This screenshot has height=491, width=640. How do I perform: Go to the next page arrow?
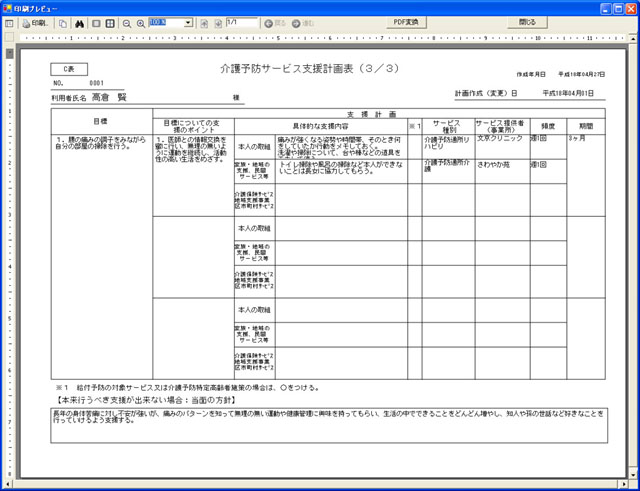click(217, 22)
